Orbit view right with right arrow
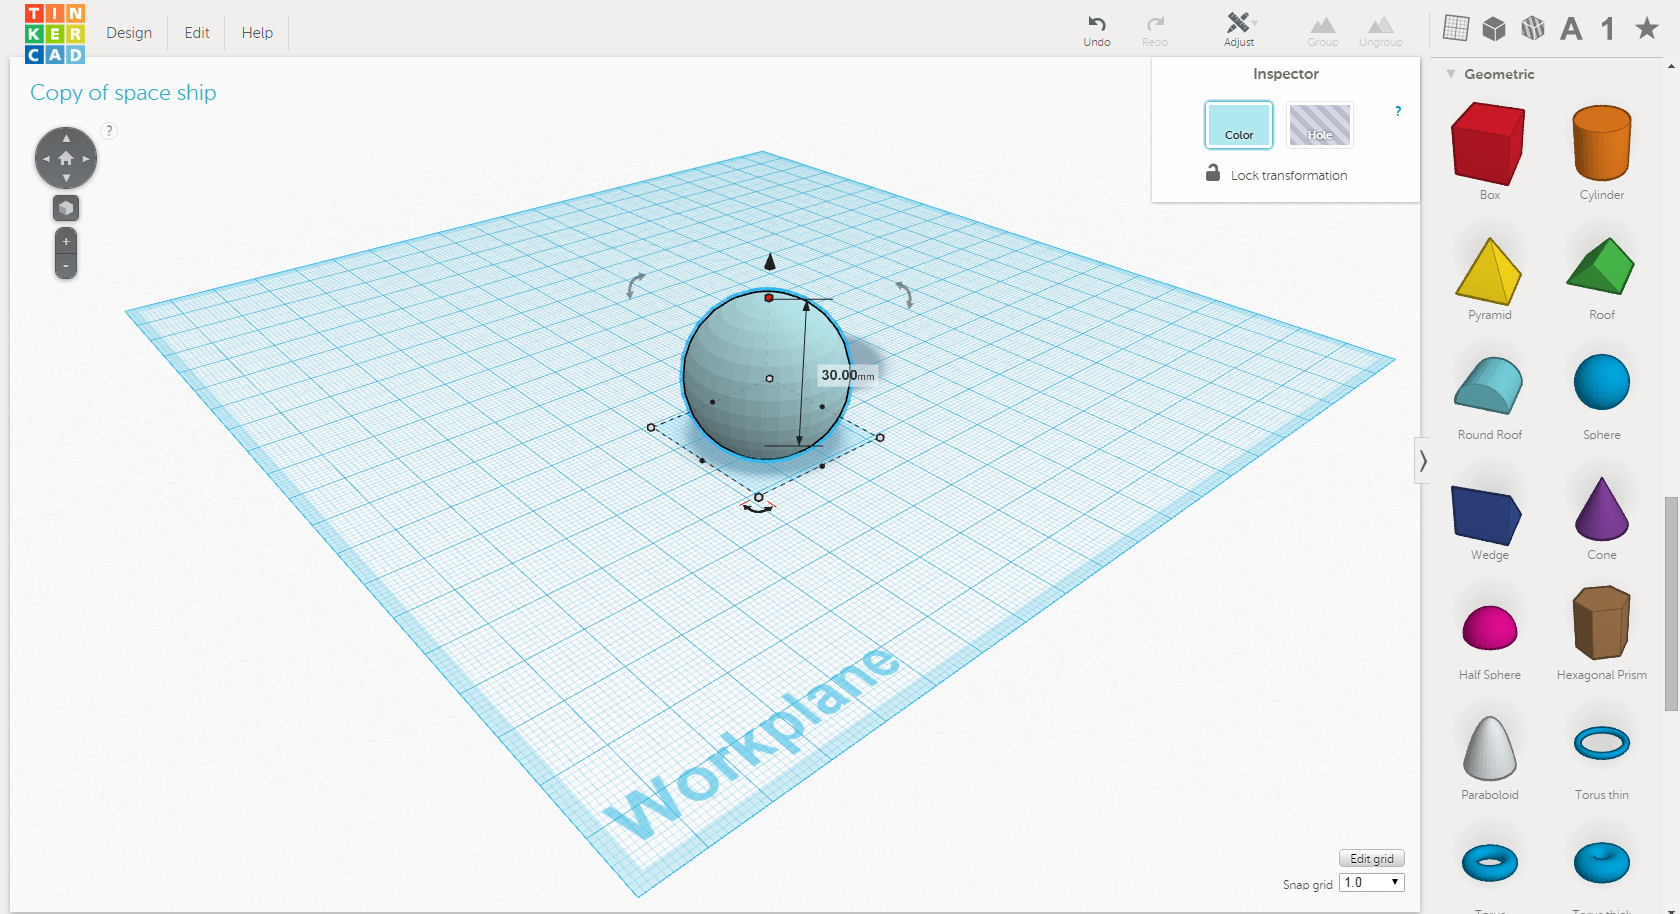The image size is (1680, 914). (x=86, y=158)
